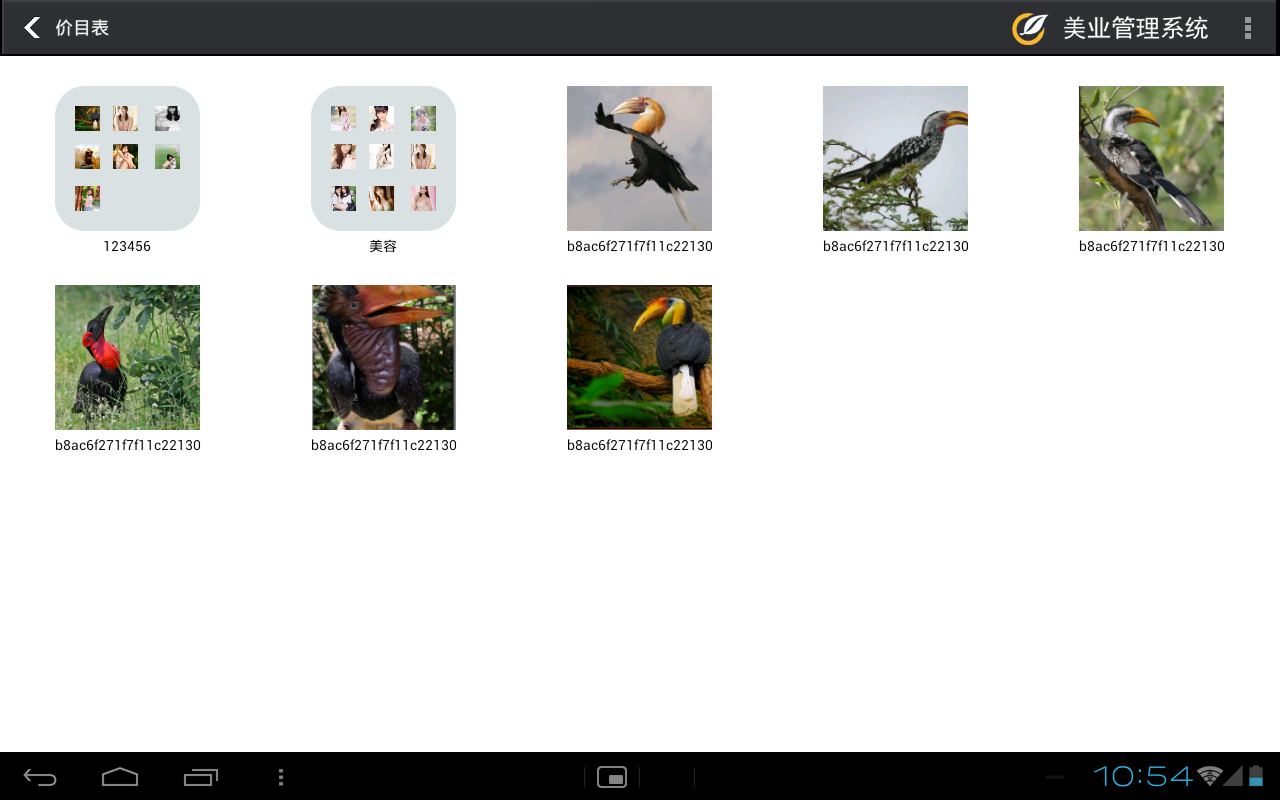Open the spotted hornbill on thorny branch photo
Image resolution: width=1280 pixels, height=800 pixels.
895,158
